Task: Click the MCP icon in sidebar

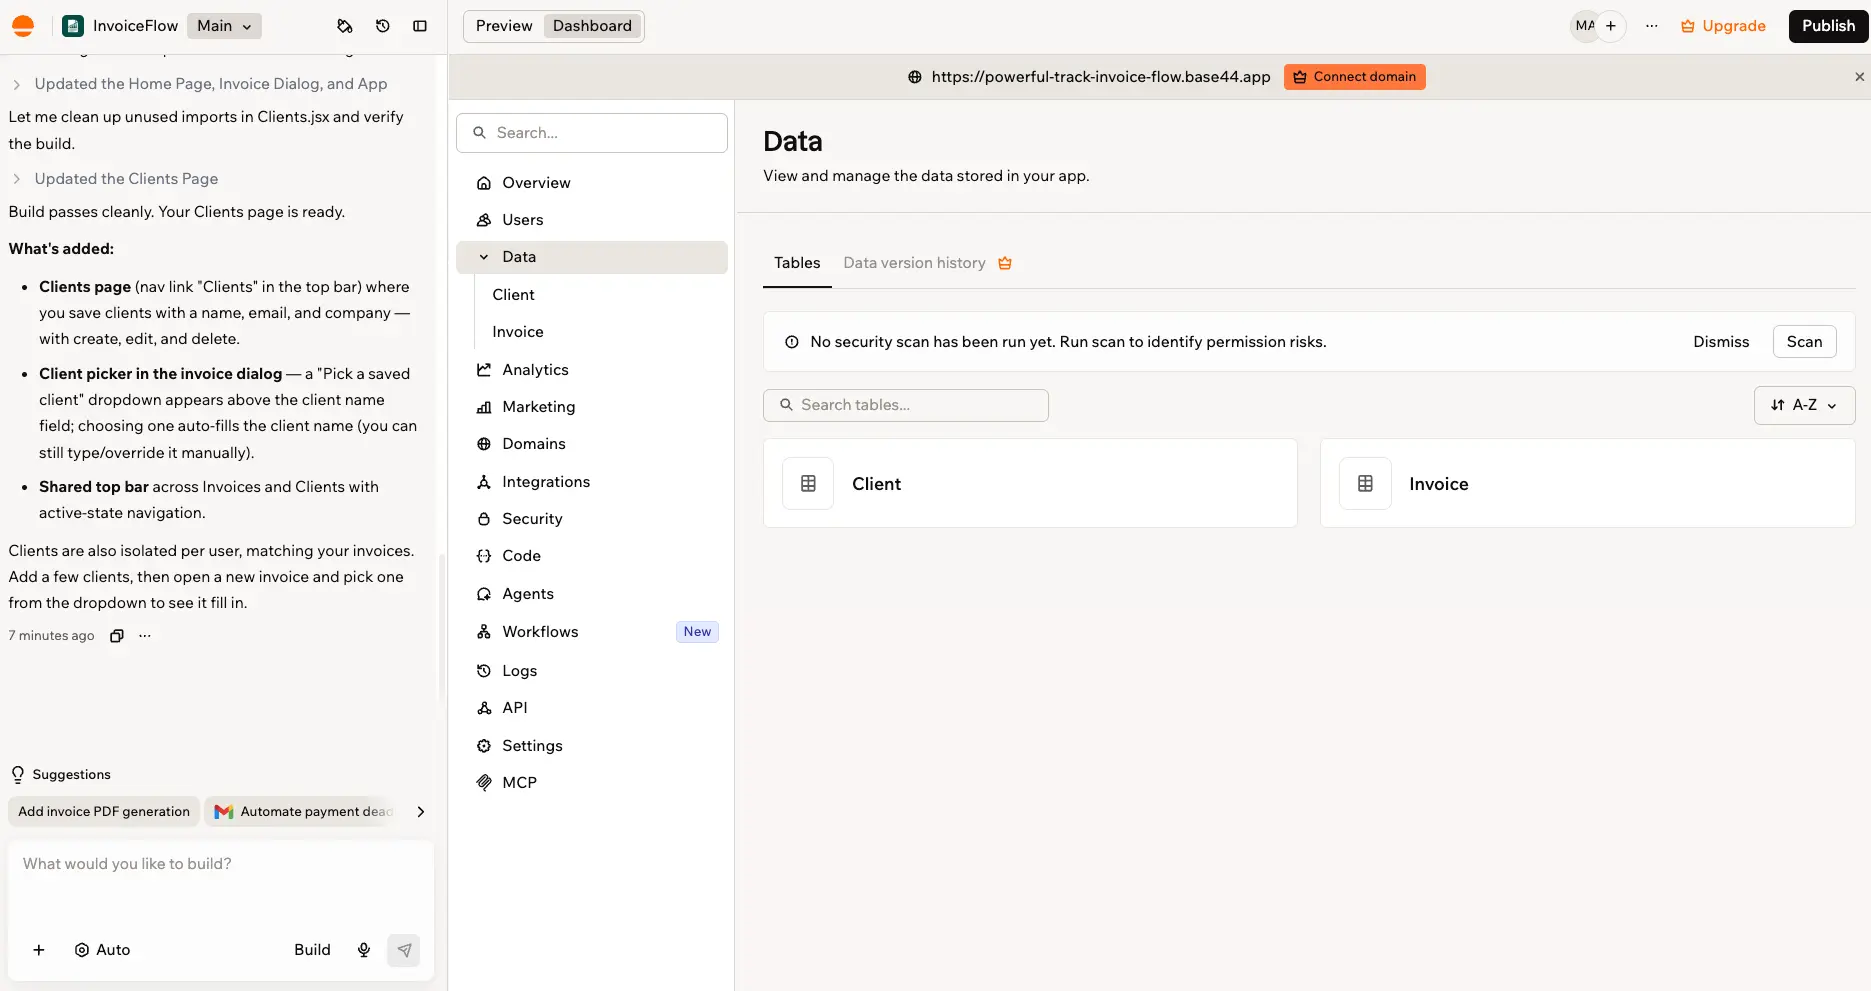Action: (484, 783)
